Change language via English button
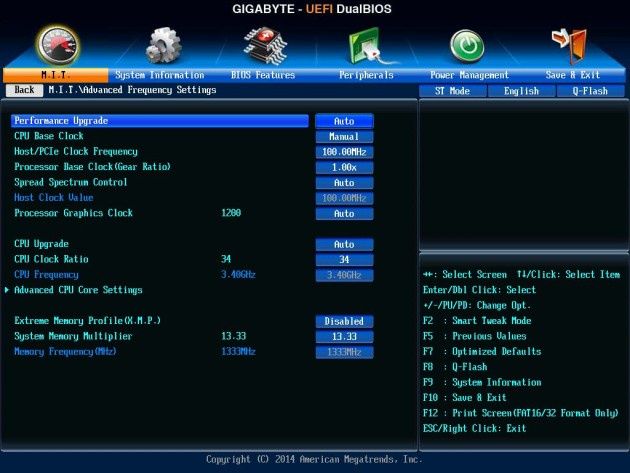The width and height of the screenshot is (630, 473). [x=522, y=91]
